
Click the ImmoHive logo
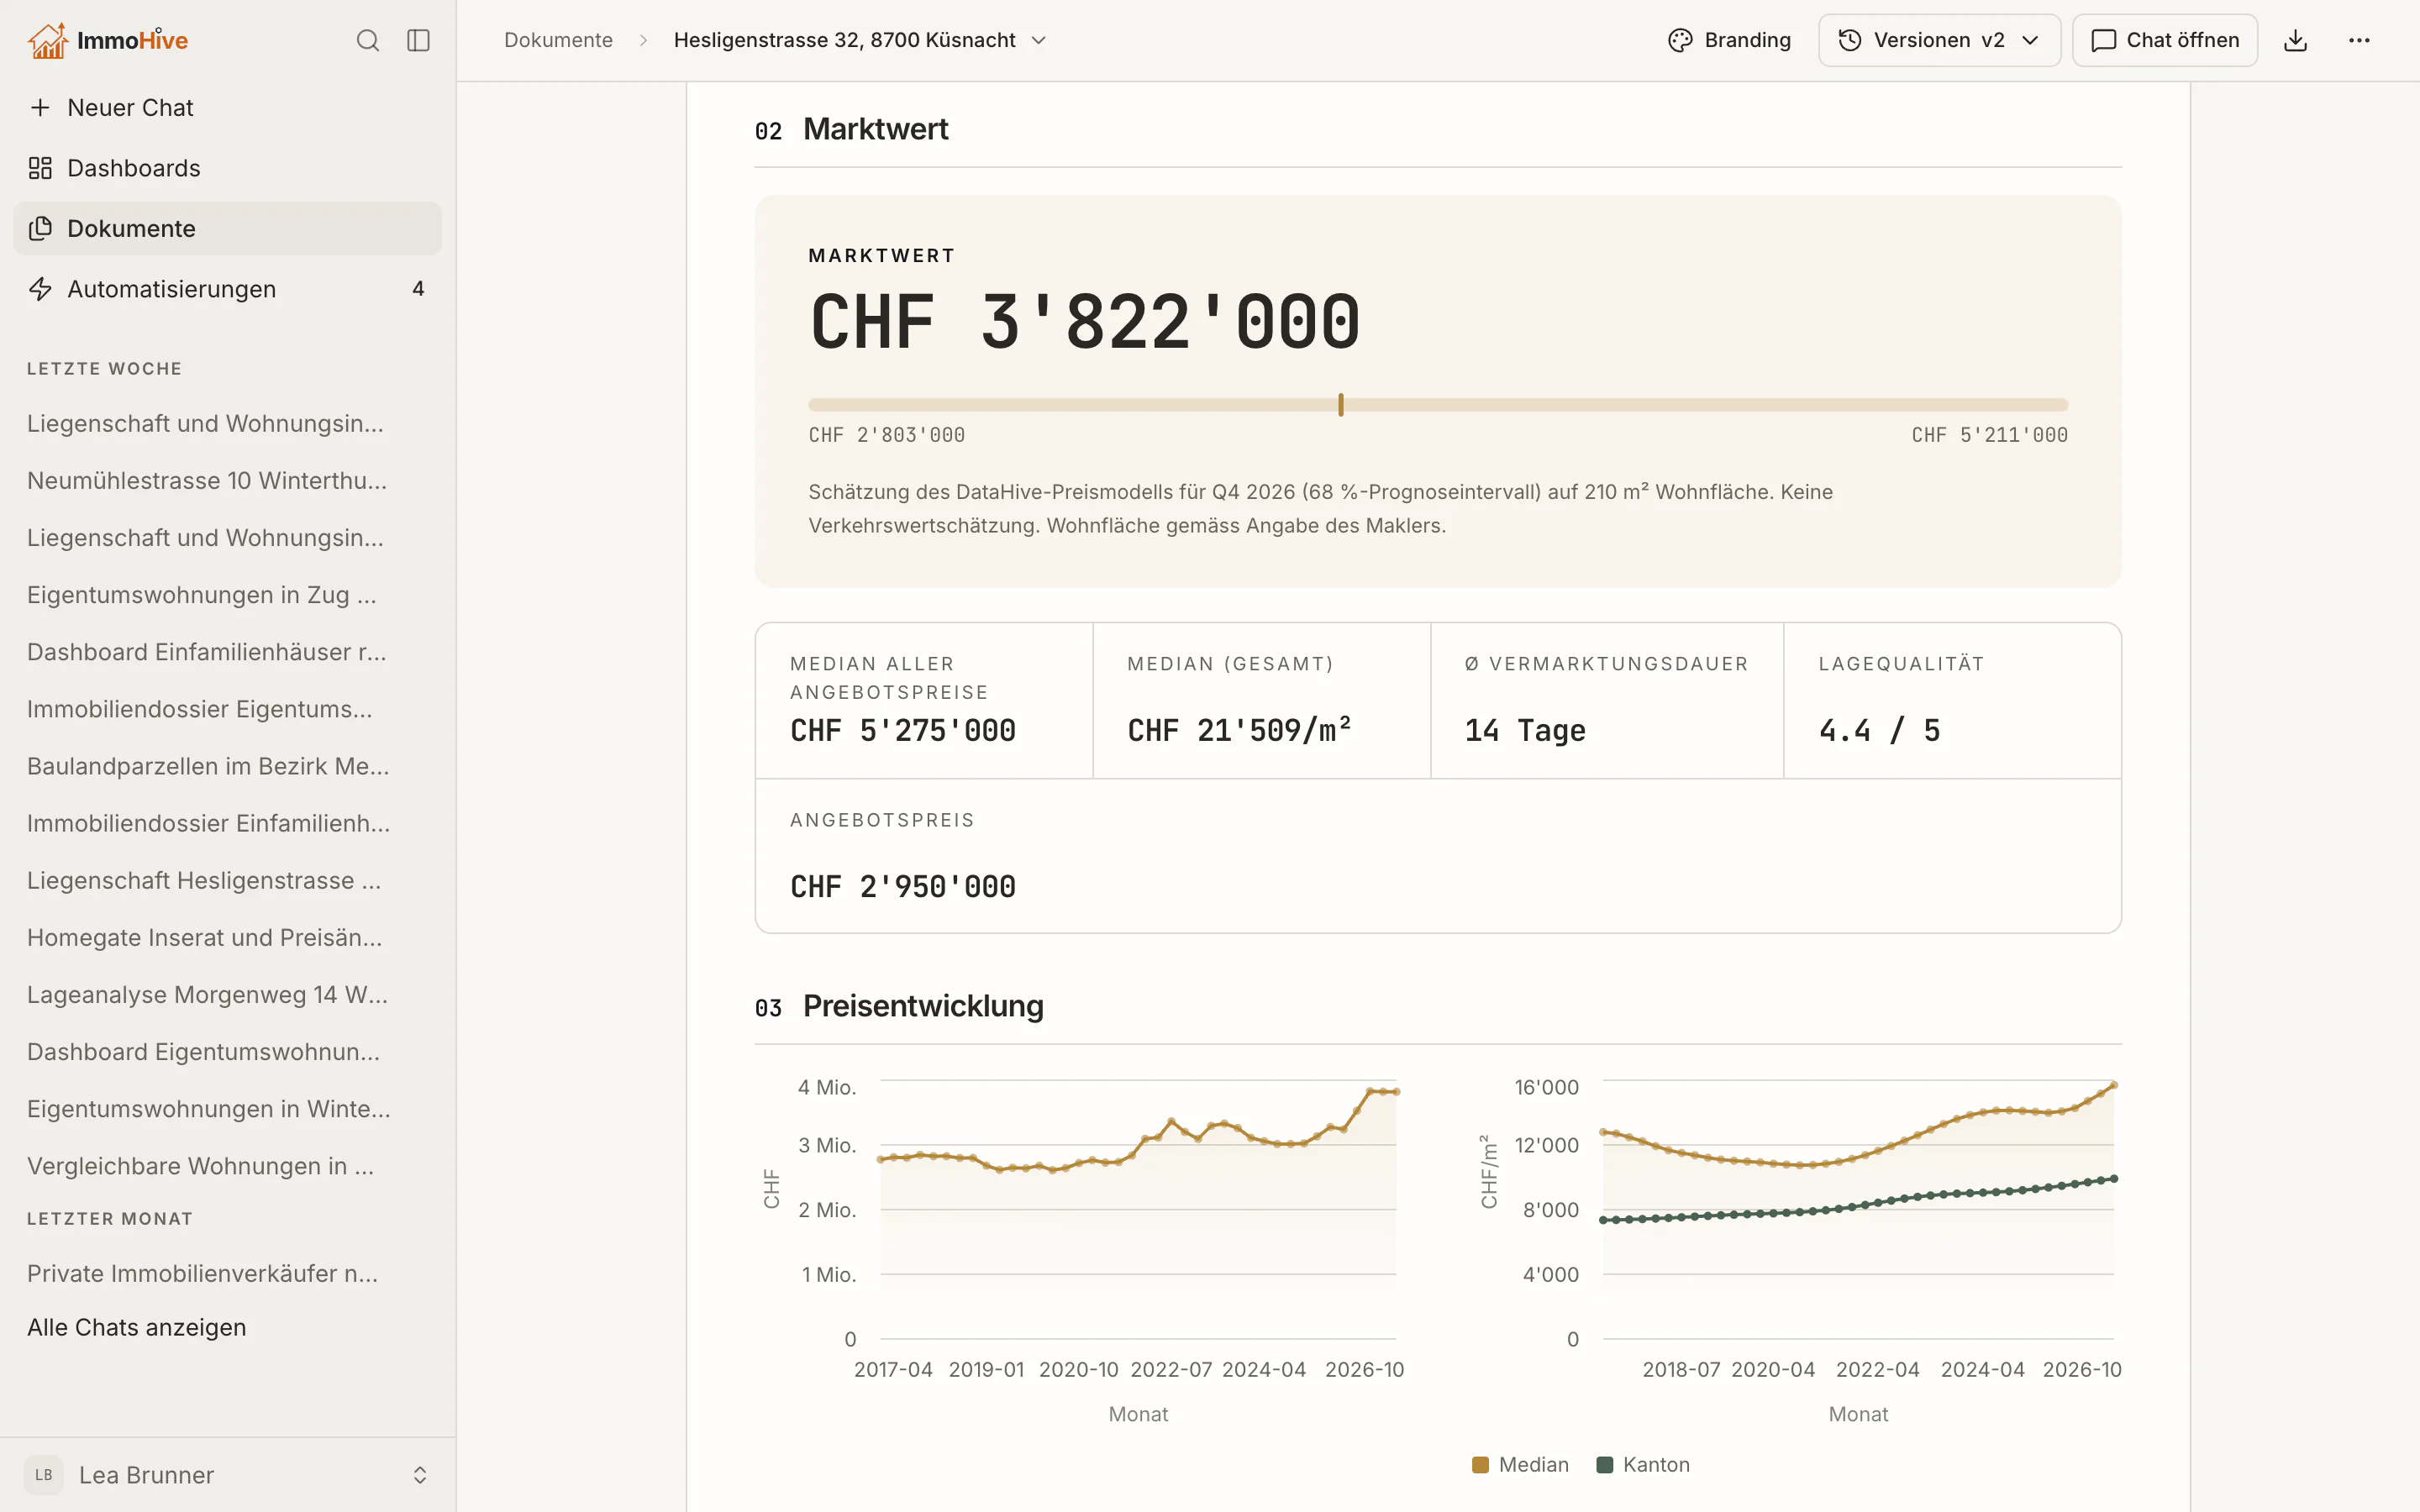click(x=108, y=40)
